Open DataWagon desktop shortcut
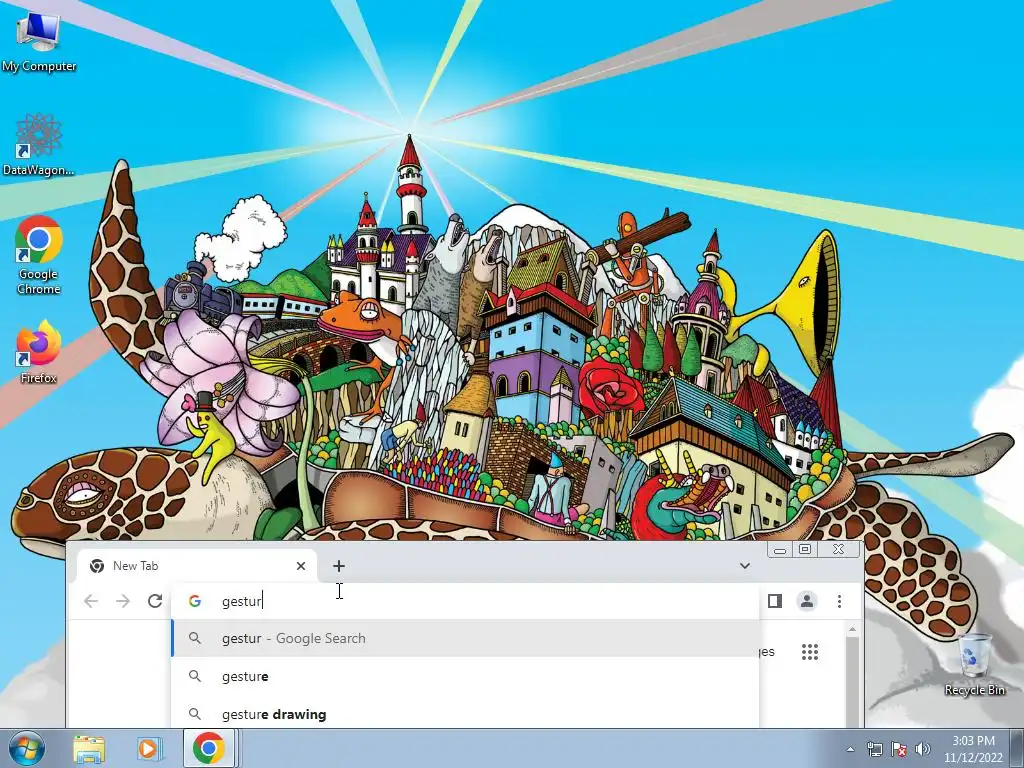 [x=38, y=145]
